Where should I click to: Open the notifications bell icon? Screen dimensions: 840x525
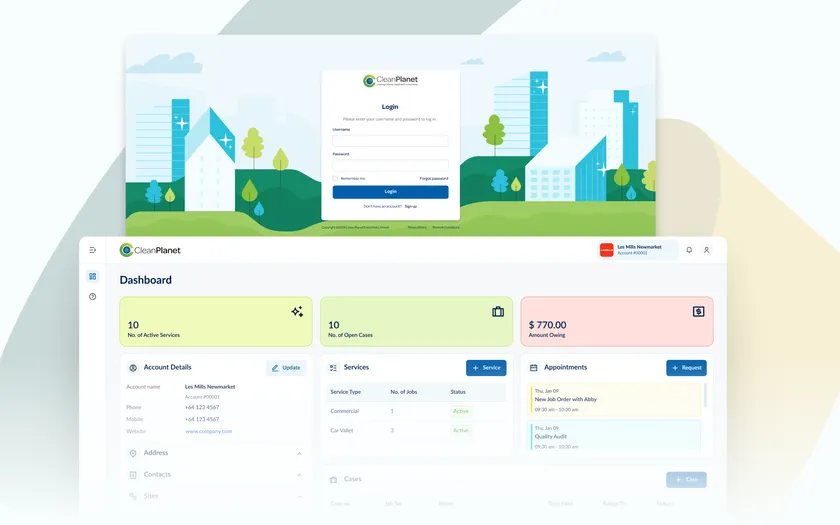(x=689, y=250)
